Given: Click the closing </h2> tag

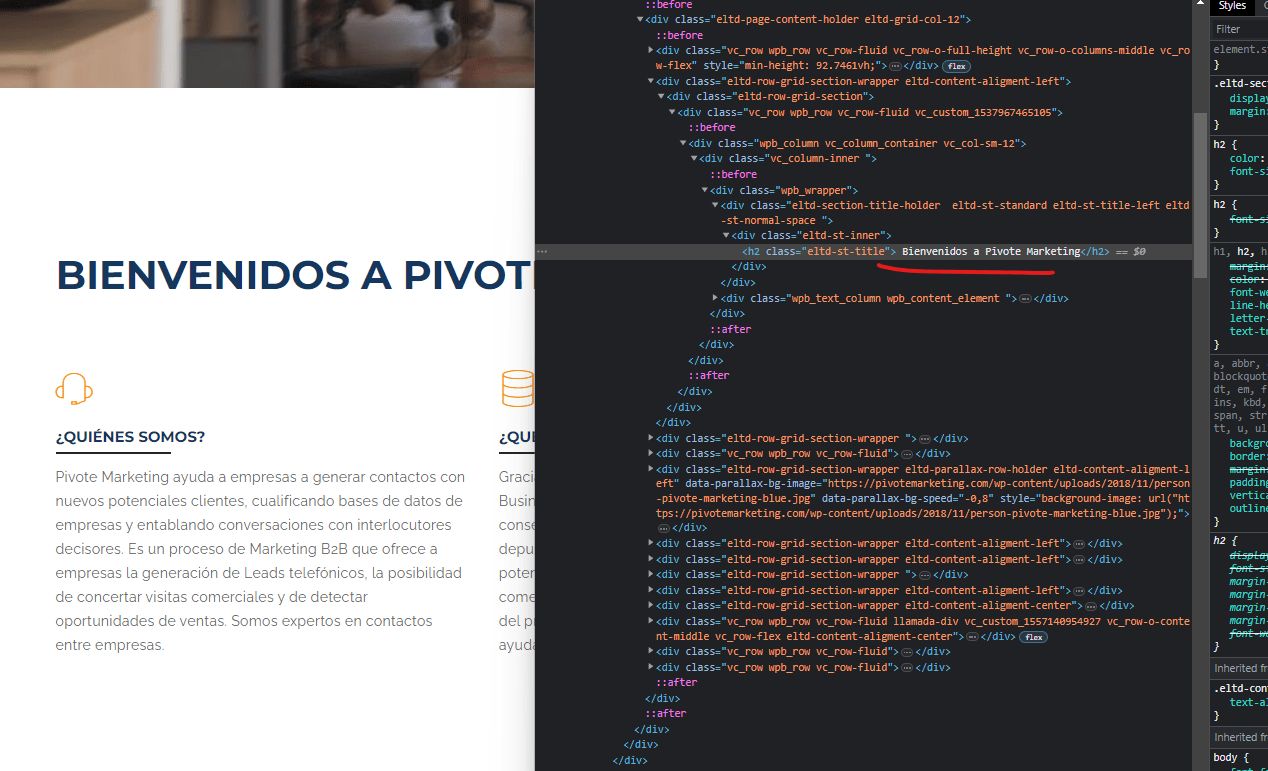Looking at the screenshot, I should 1095,252.
